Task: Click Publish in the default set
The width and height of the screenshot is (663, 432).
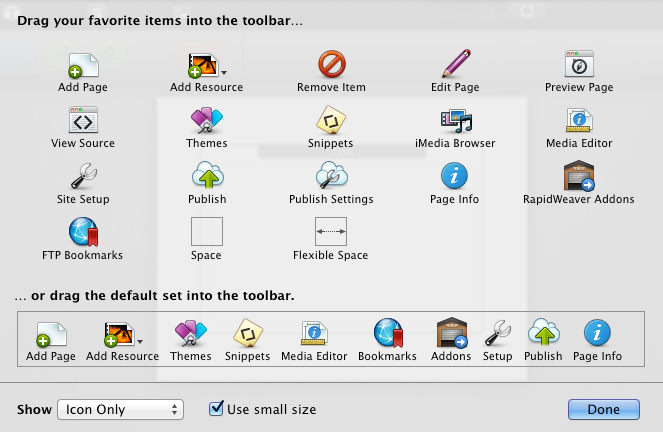Action: pos(543,341)
